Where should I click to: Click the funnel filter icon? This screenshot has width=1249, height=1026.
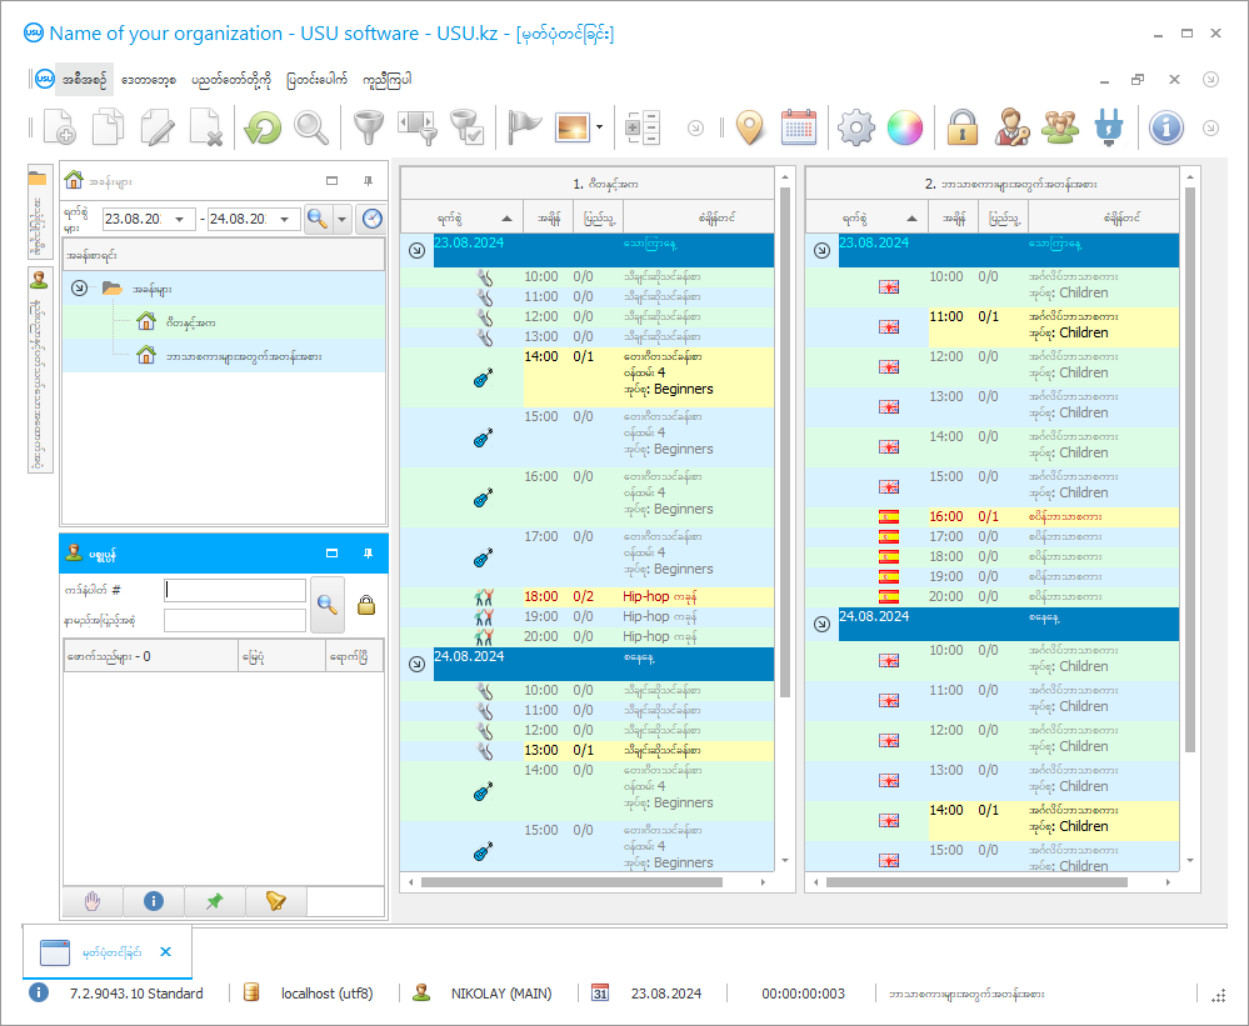tap(368, 128)
